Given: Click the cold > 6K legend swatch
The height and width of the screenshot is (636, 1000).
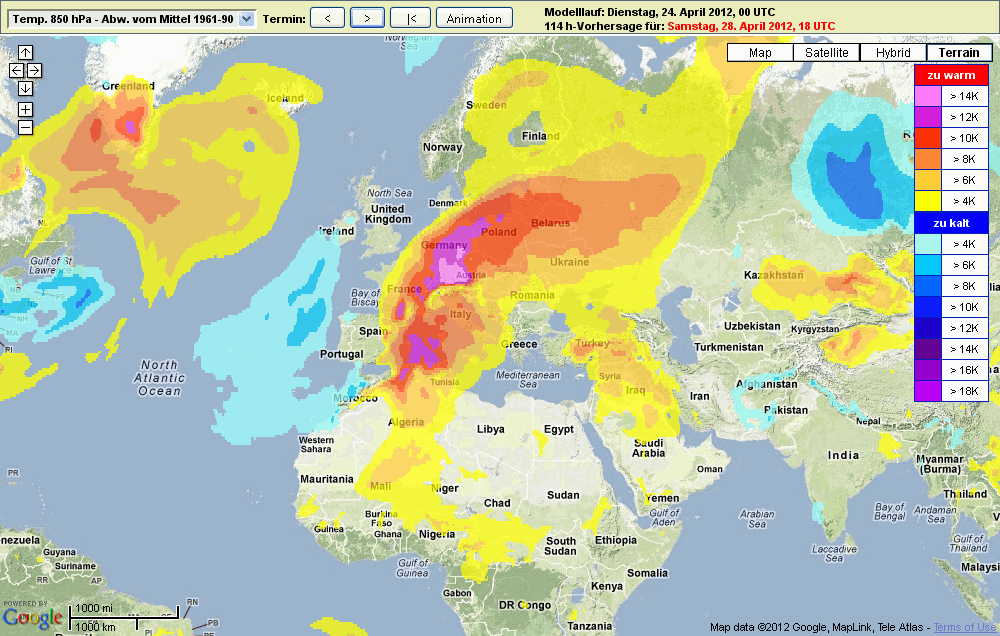Looking at the screenshot, I should coord(928,265).
